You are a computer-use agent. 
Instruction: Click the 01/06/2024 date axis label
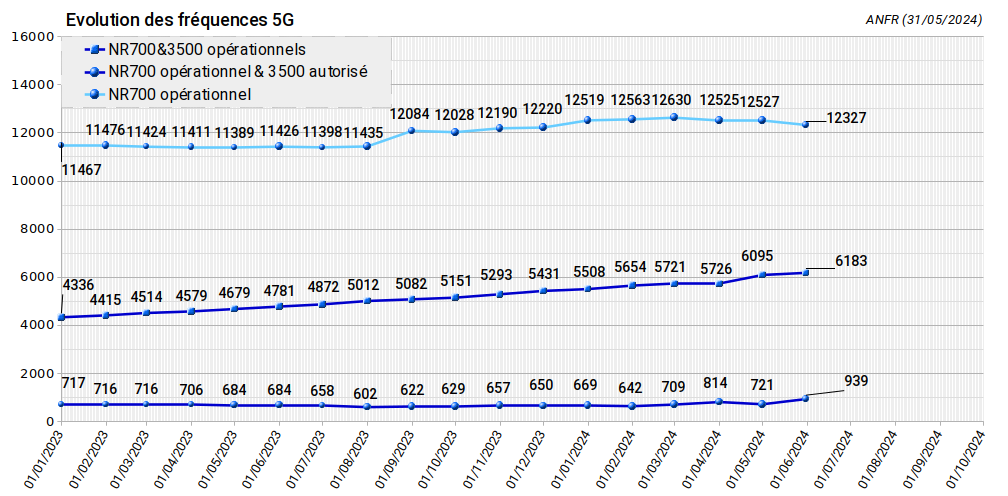pos(787,456)
